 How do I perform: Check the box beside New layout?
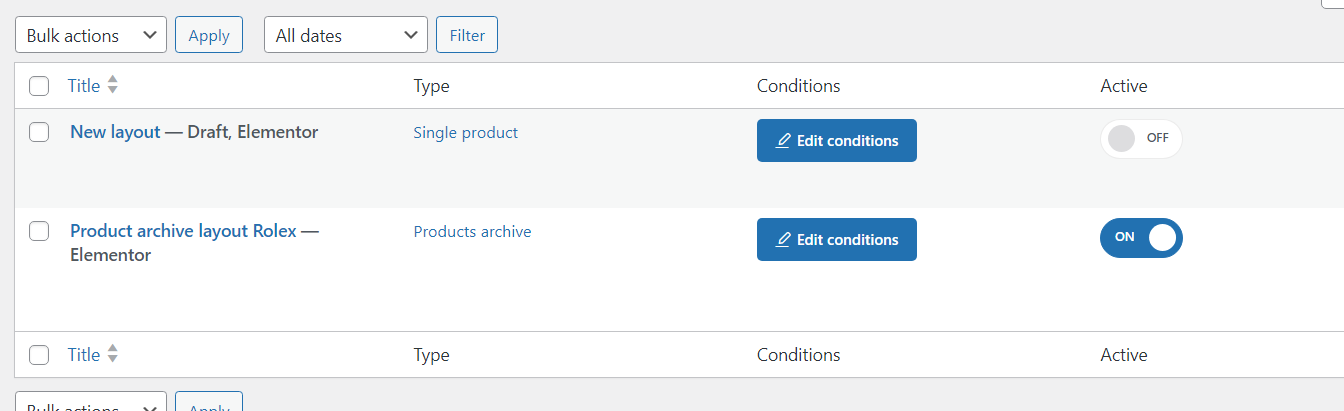(x=39, y=132)
